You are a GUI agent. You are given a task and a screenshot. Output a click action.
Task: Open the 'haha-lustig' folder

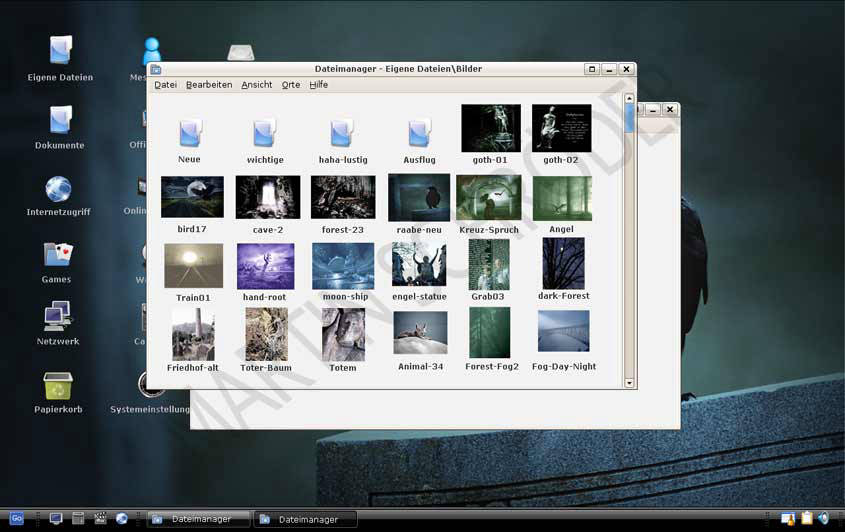tap(343, 133)
